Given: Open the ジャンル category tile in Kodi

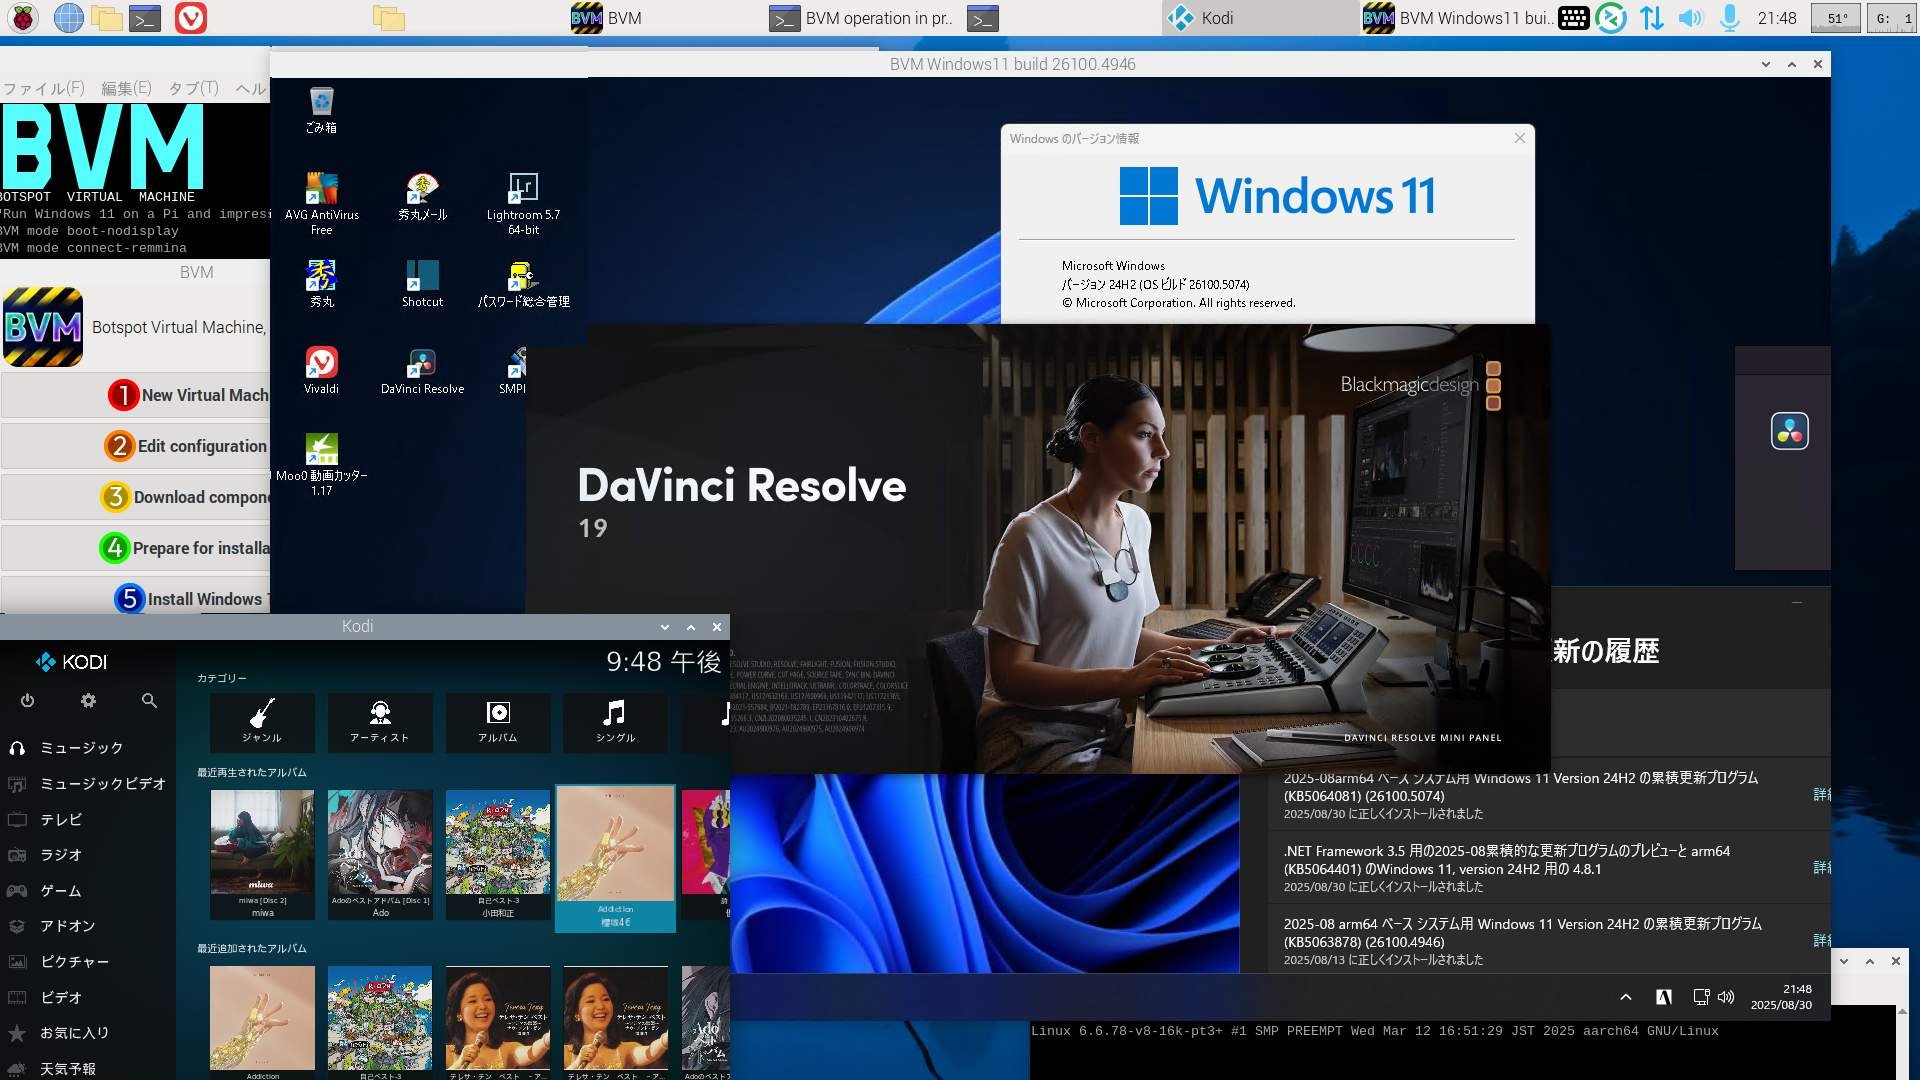Looking at the screenshot, I should pyautogui.click(x=262, y=722).
